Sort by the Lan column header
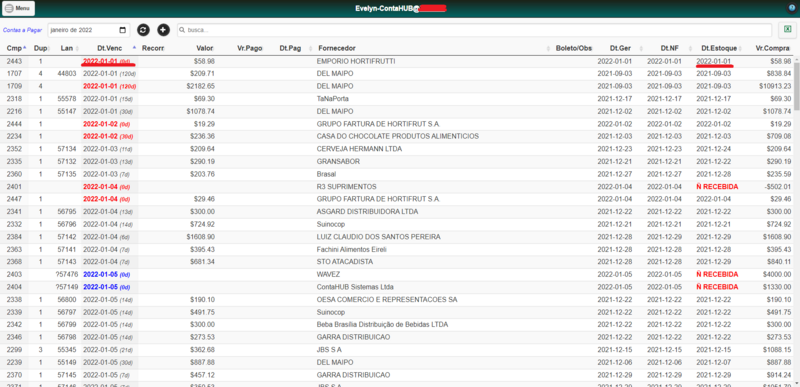The image size is (800, 387). tap(66, 48)
